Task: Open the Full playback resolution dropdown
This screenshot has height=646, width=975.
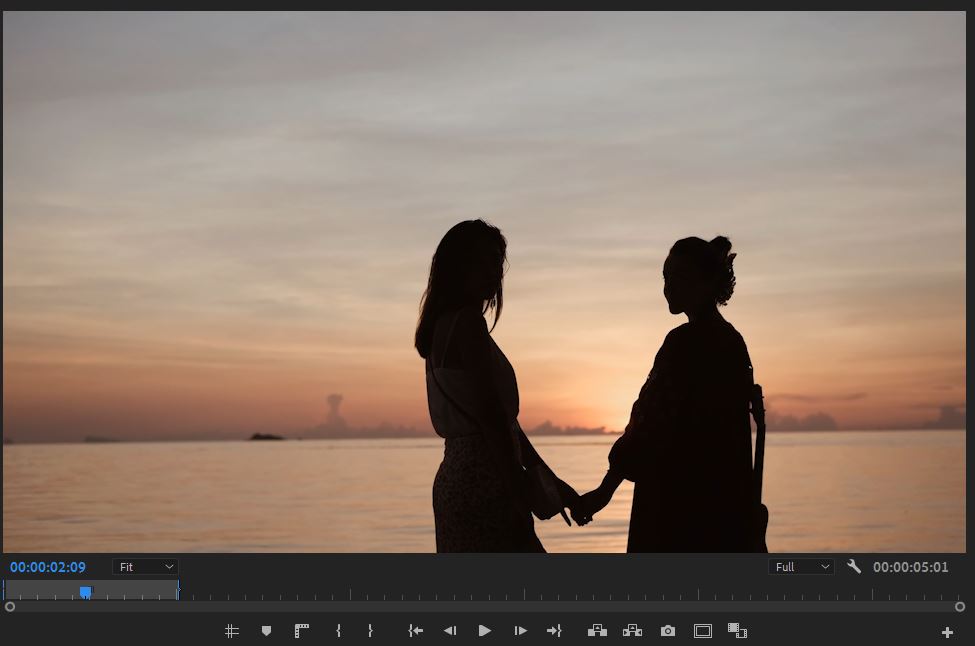Action: pos(801,567)
